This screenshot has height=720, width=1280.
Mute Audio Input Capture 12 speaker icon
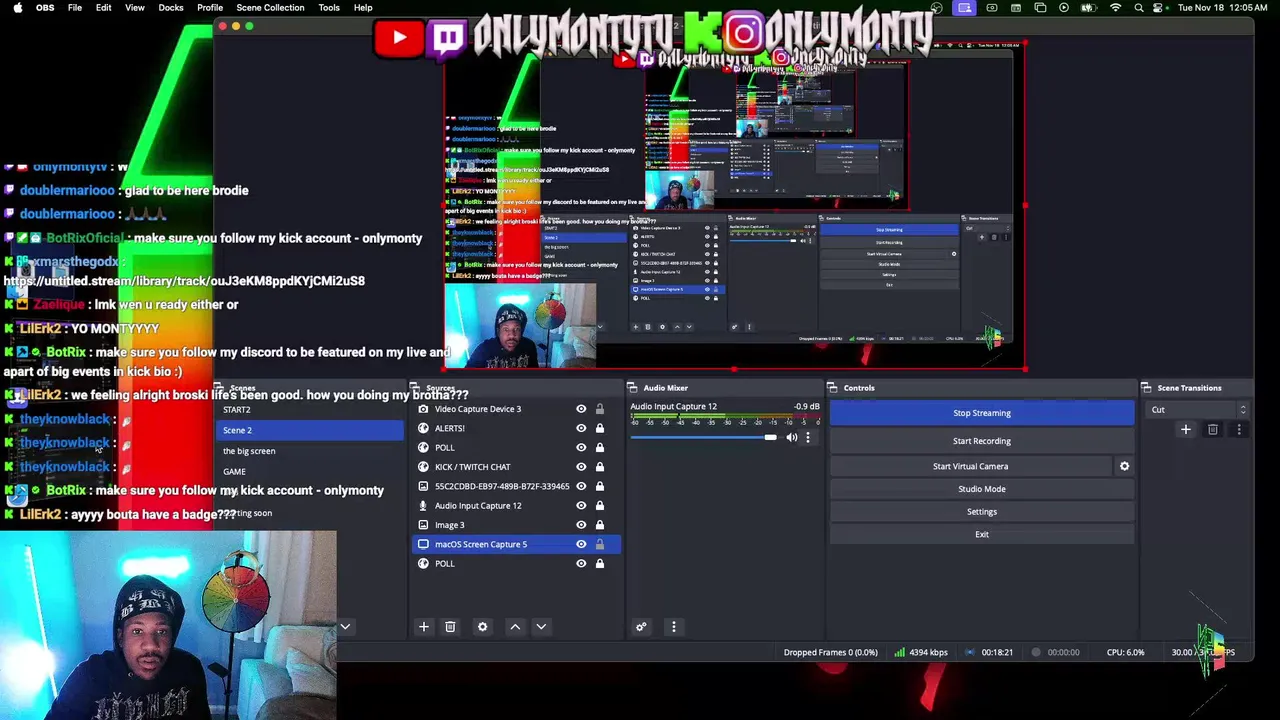click(792, 437)
